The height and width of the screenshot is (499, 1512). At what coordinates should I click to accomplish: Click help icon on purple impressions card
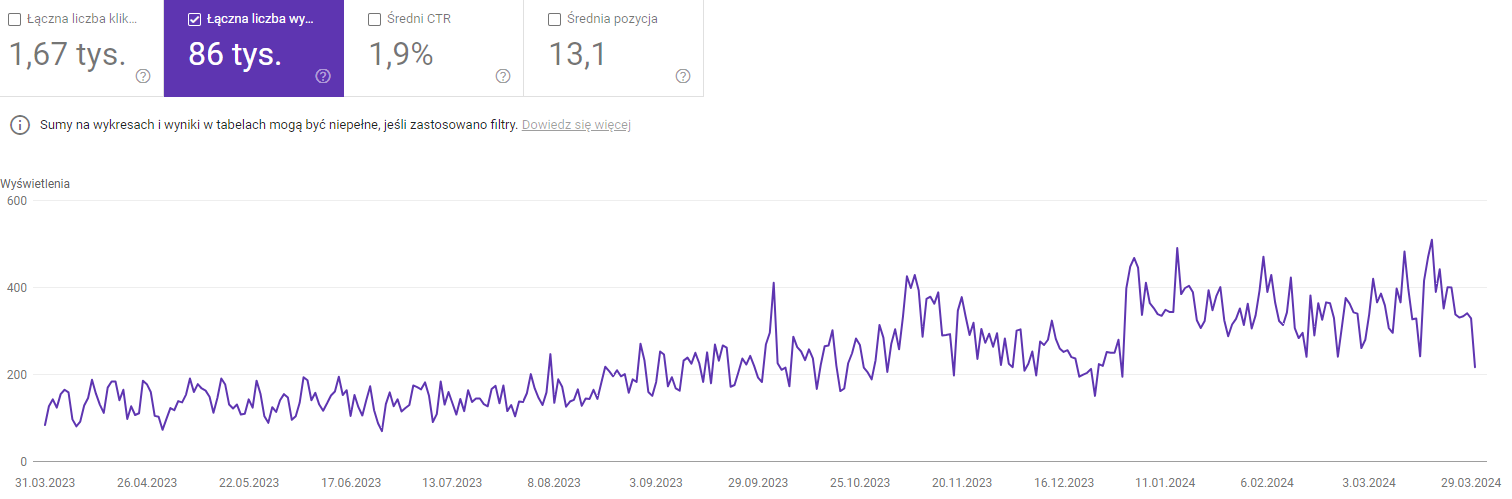[x=323, y=76]
